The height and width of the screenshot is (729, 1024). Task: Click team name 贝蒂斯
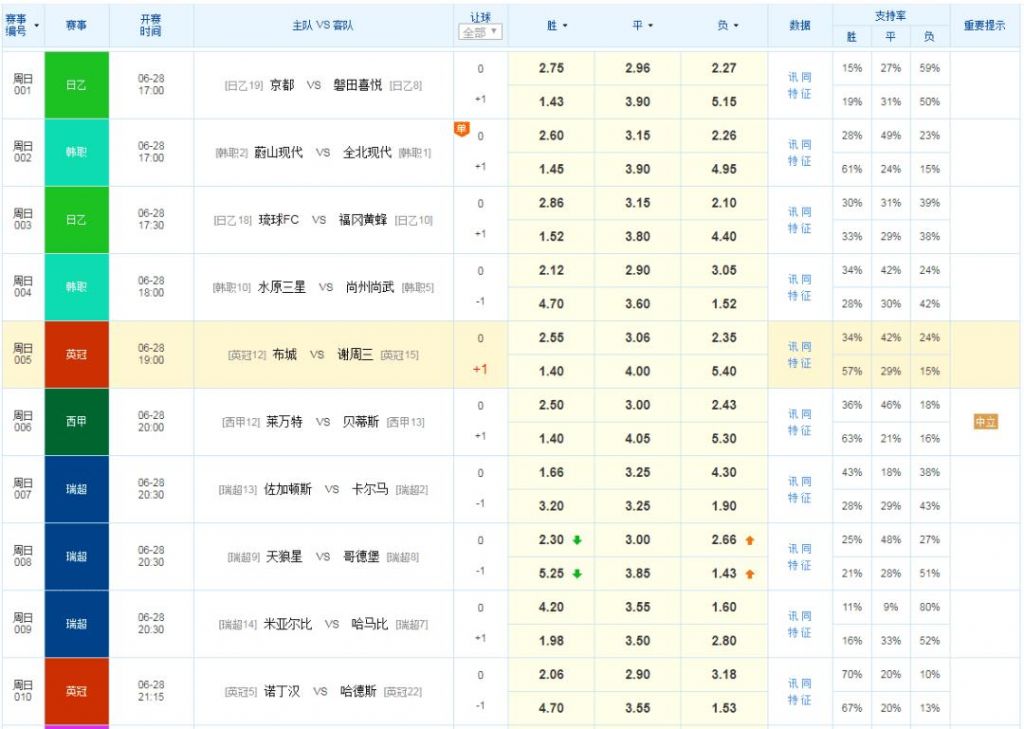point(360,422)
